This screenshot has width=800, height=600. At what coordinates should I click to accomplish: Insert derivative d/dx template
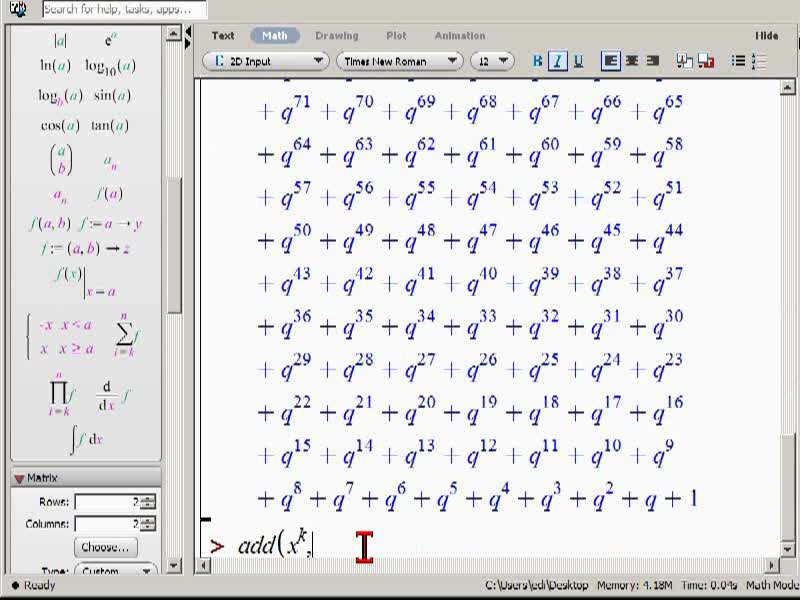click(112, 395)
